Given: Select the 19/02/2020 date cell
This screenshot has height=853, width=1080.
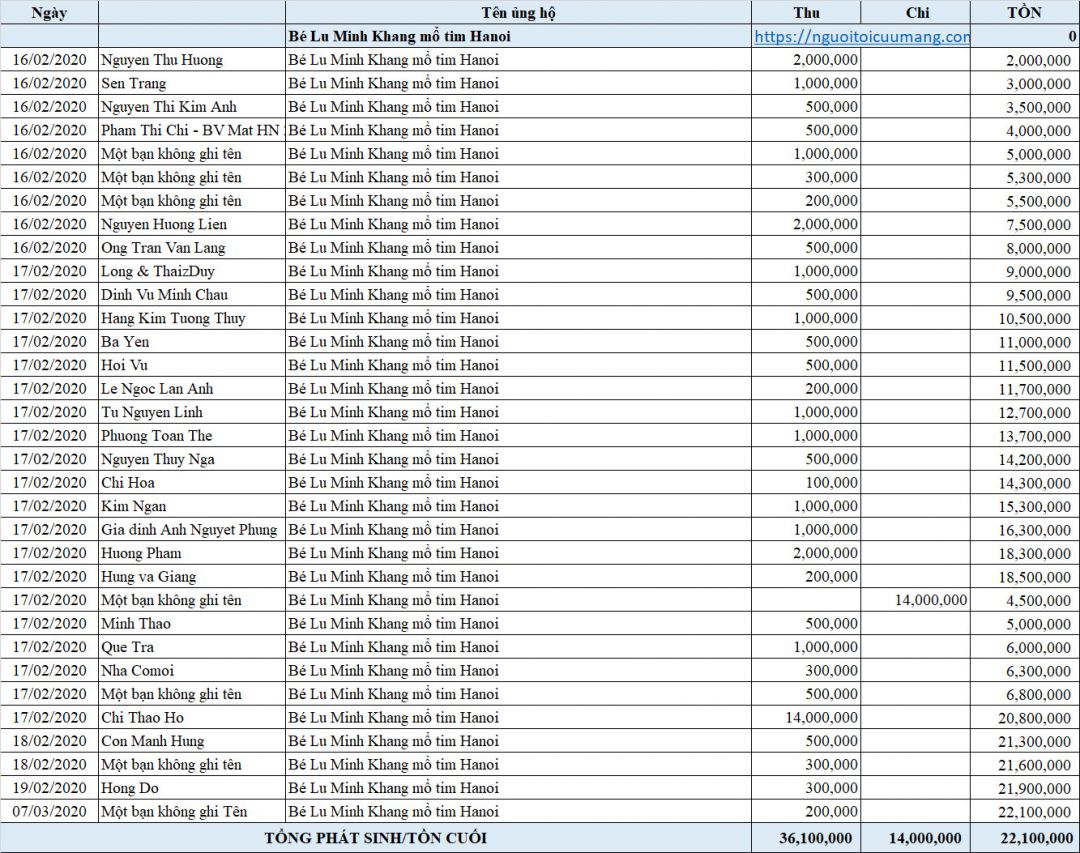Looking at the screenshot, I should (49, 788).
